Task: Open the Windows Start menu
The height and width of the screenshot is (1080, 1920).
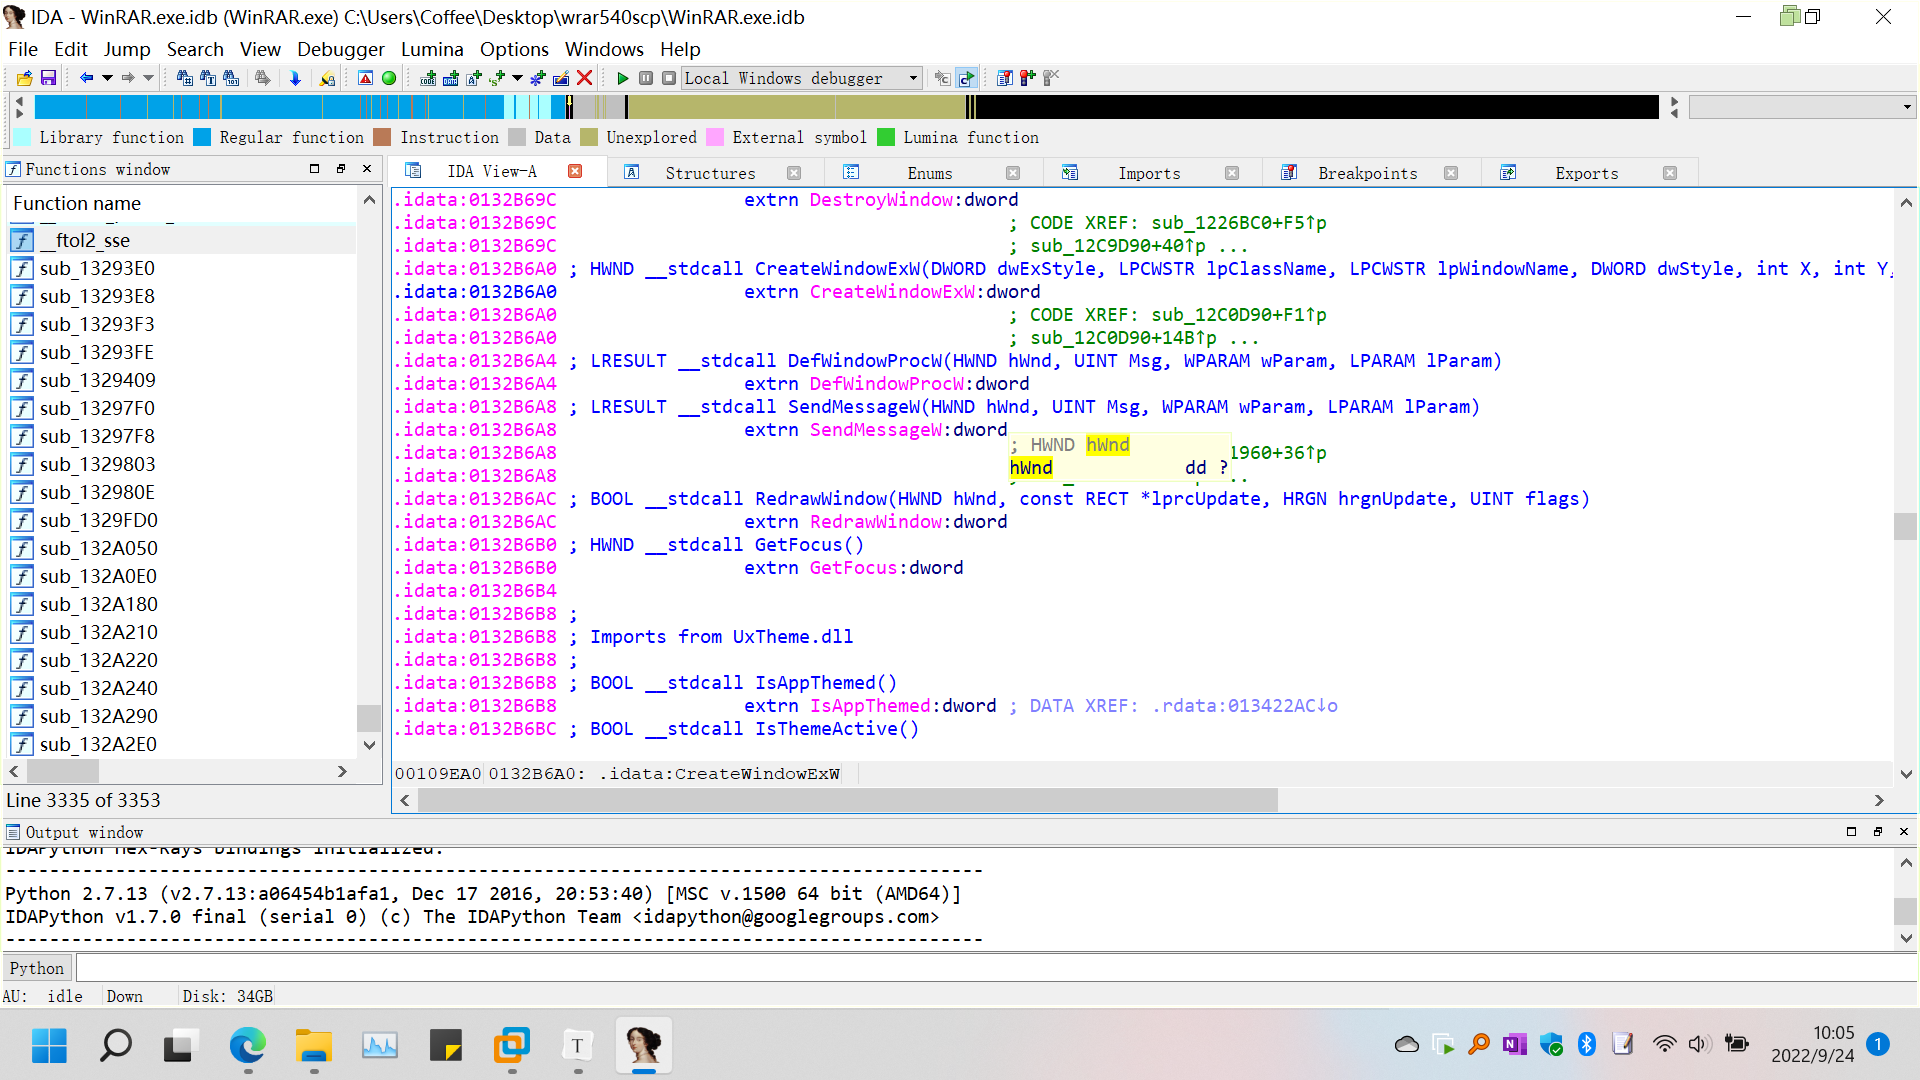Action: 49,1046
